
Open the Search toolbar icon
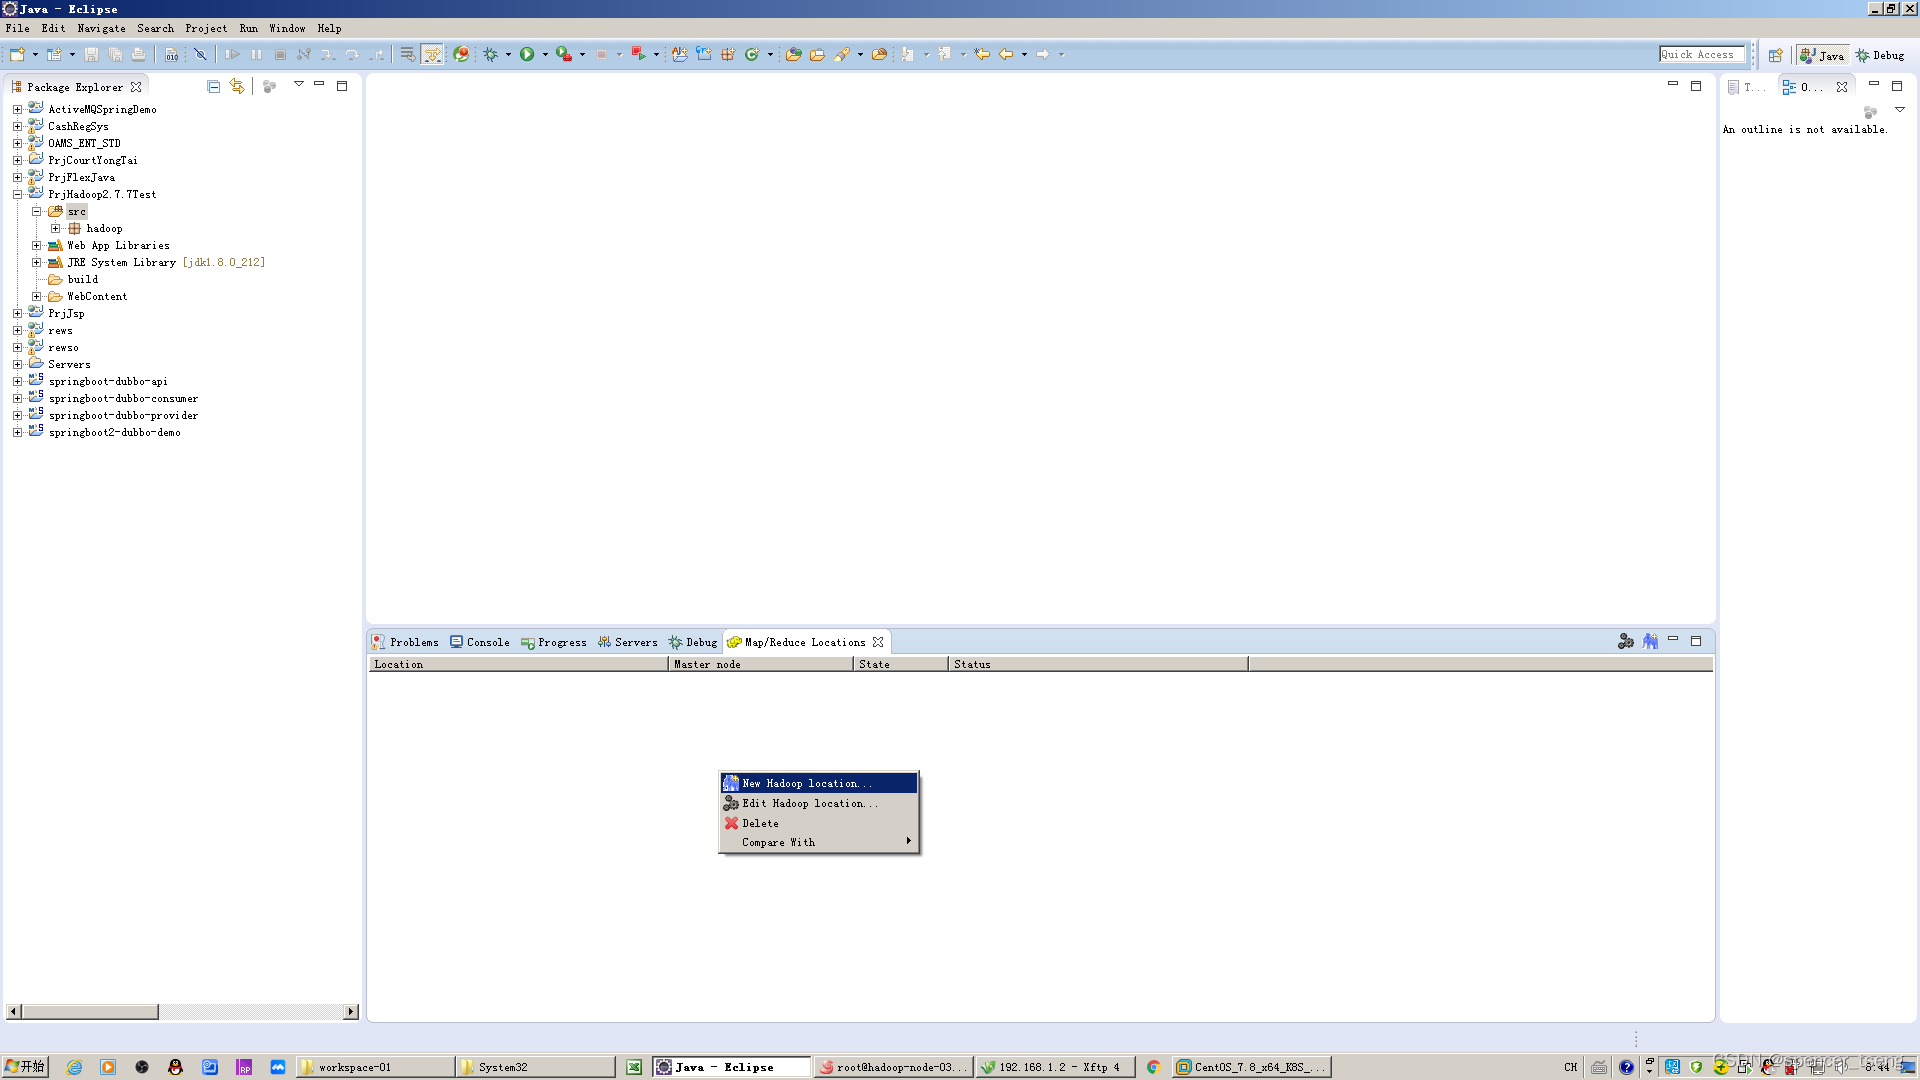847,55
